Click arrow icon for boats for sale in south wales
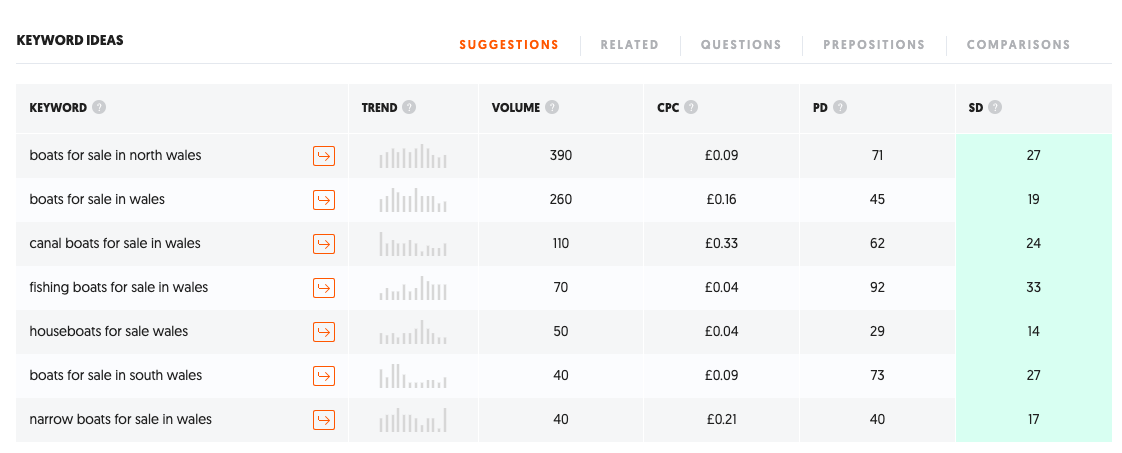 (x=323, y=376)
